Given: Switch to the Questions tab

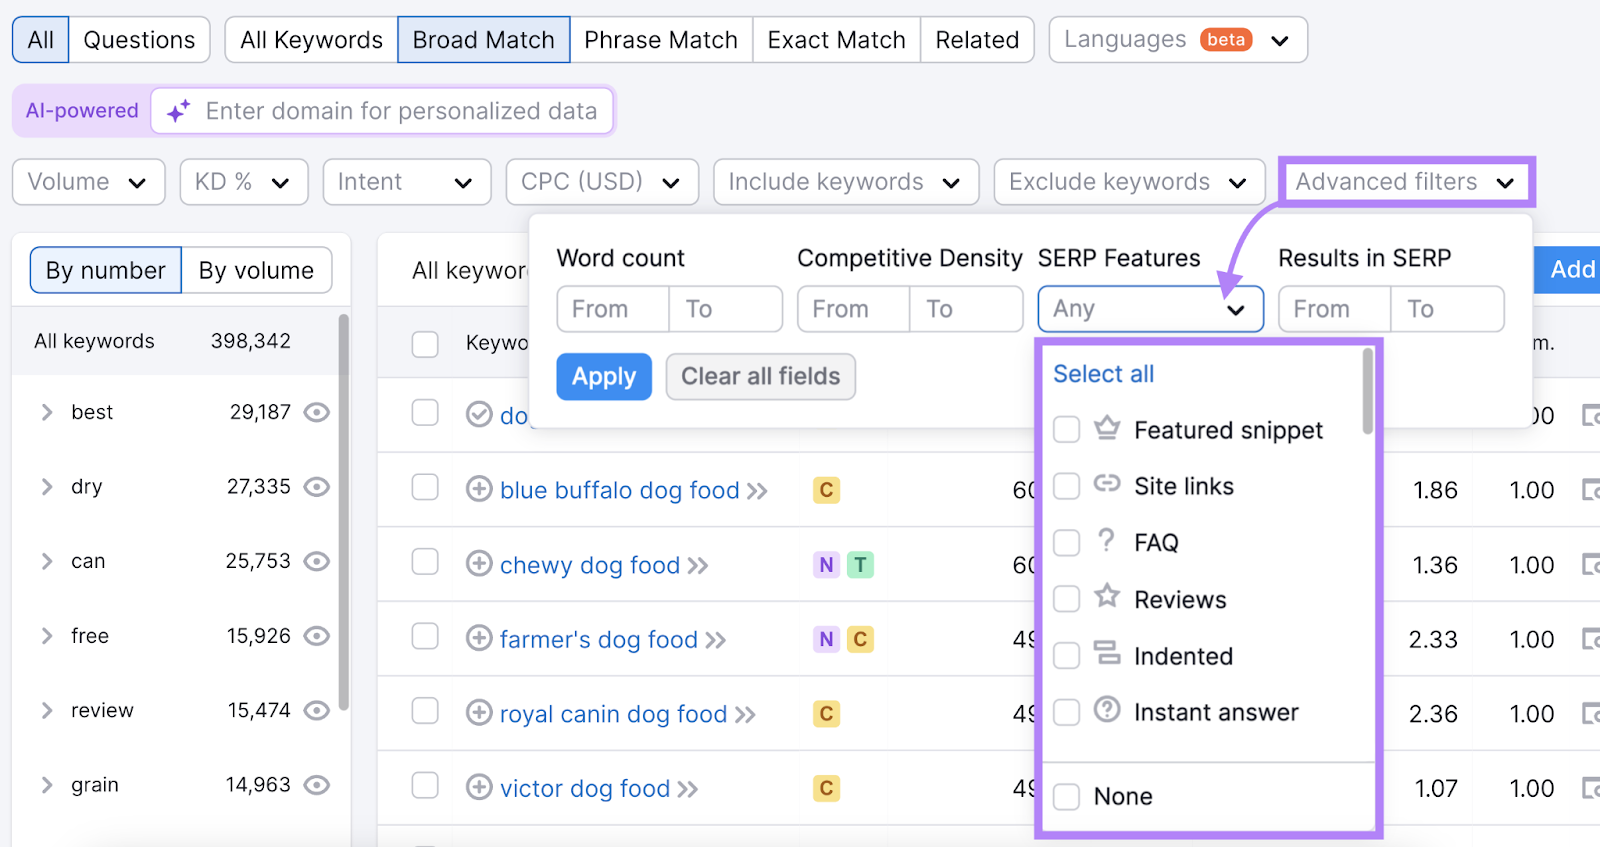Looking at the screenshot, I should (139, 39).
